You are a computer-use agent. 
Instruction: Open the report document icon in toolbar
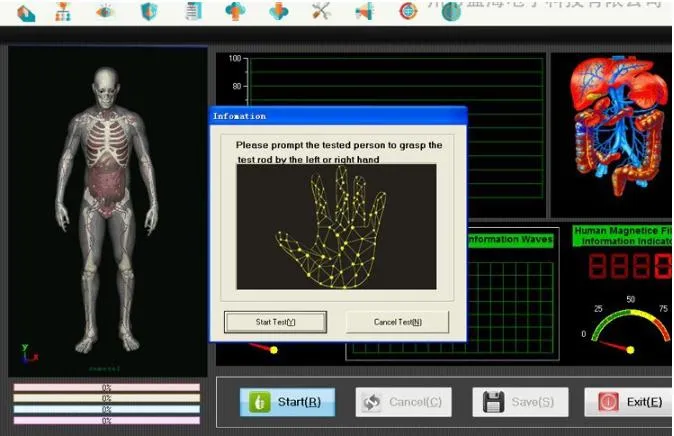[193, 12]
